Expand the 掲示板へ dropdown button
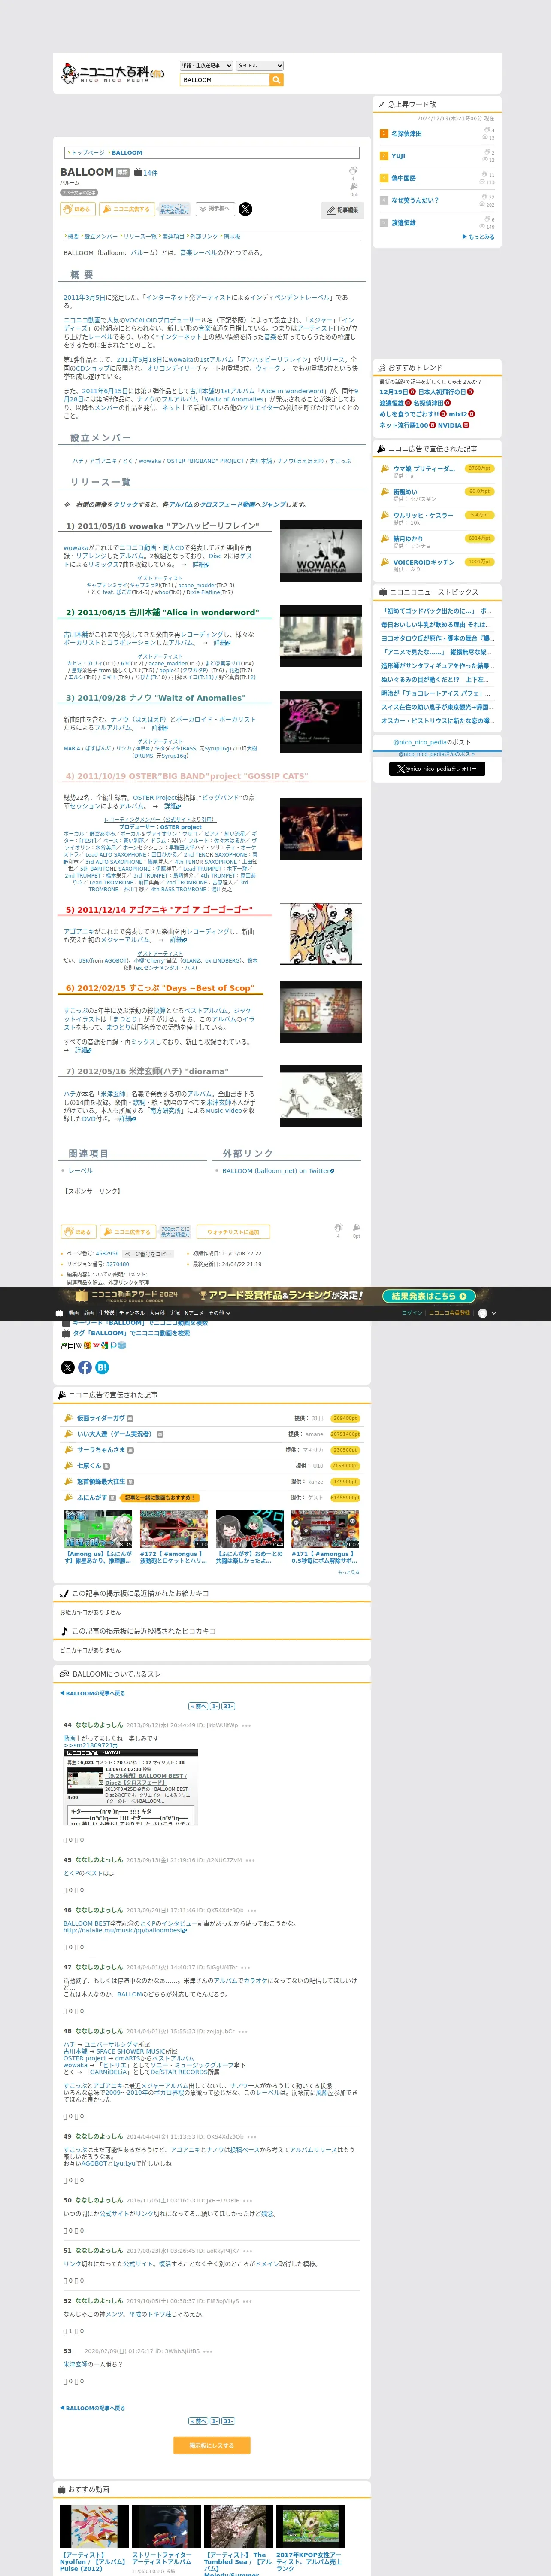551x2576 pixels. 216,209
